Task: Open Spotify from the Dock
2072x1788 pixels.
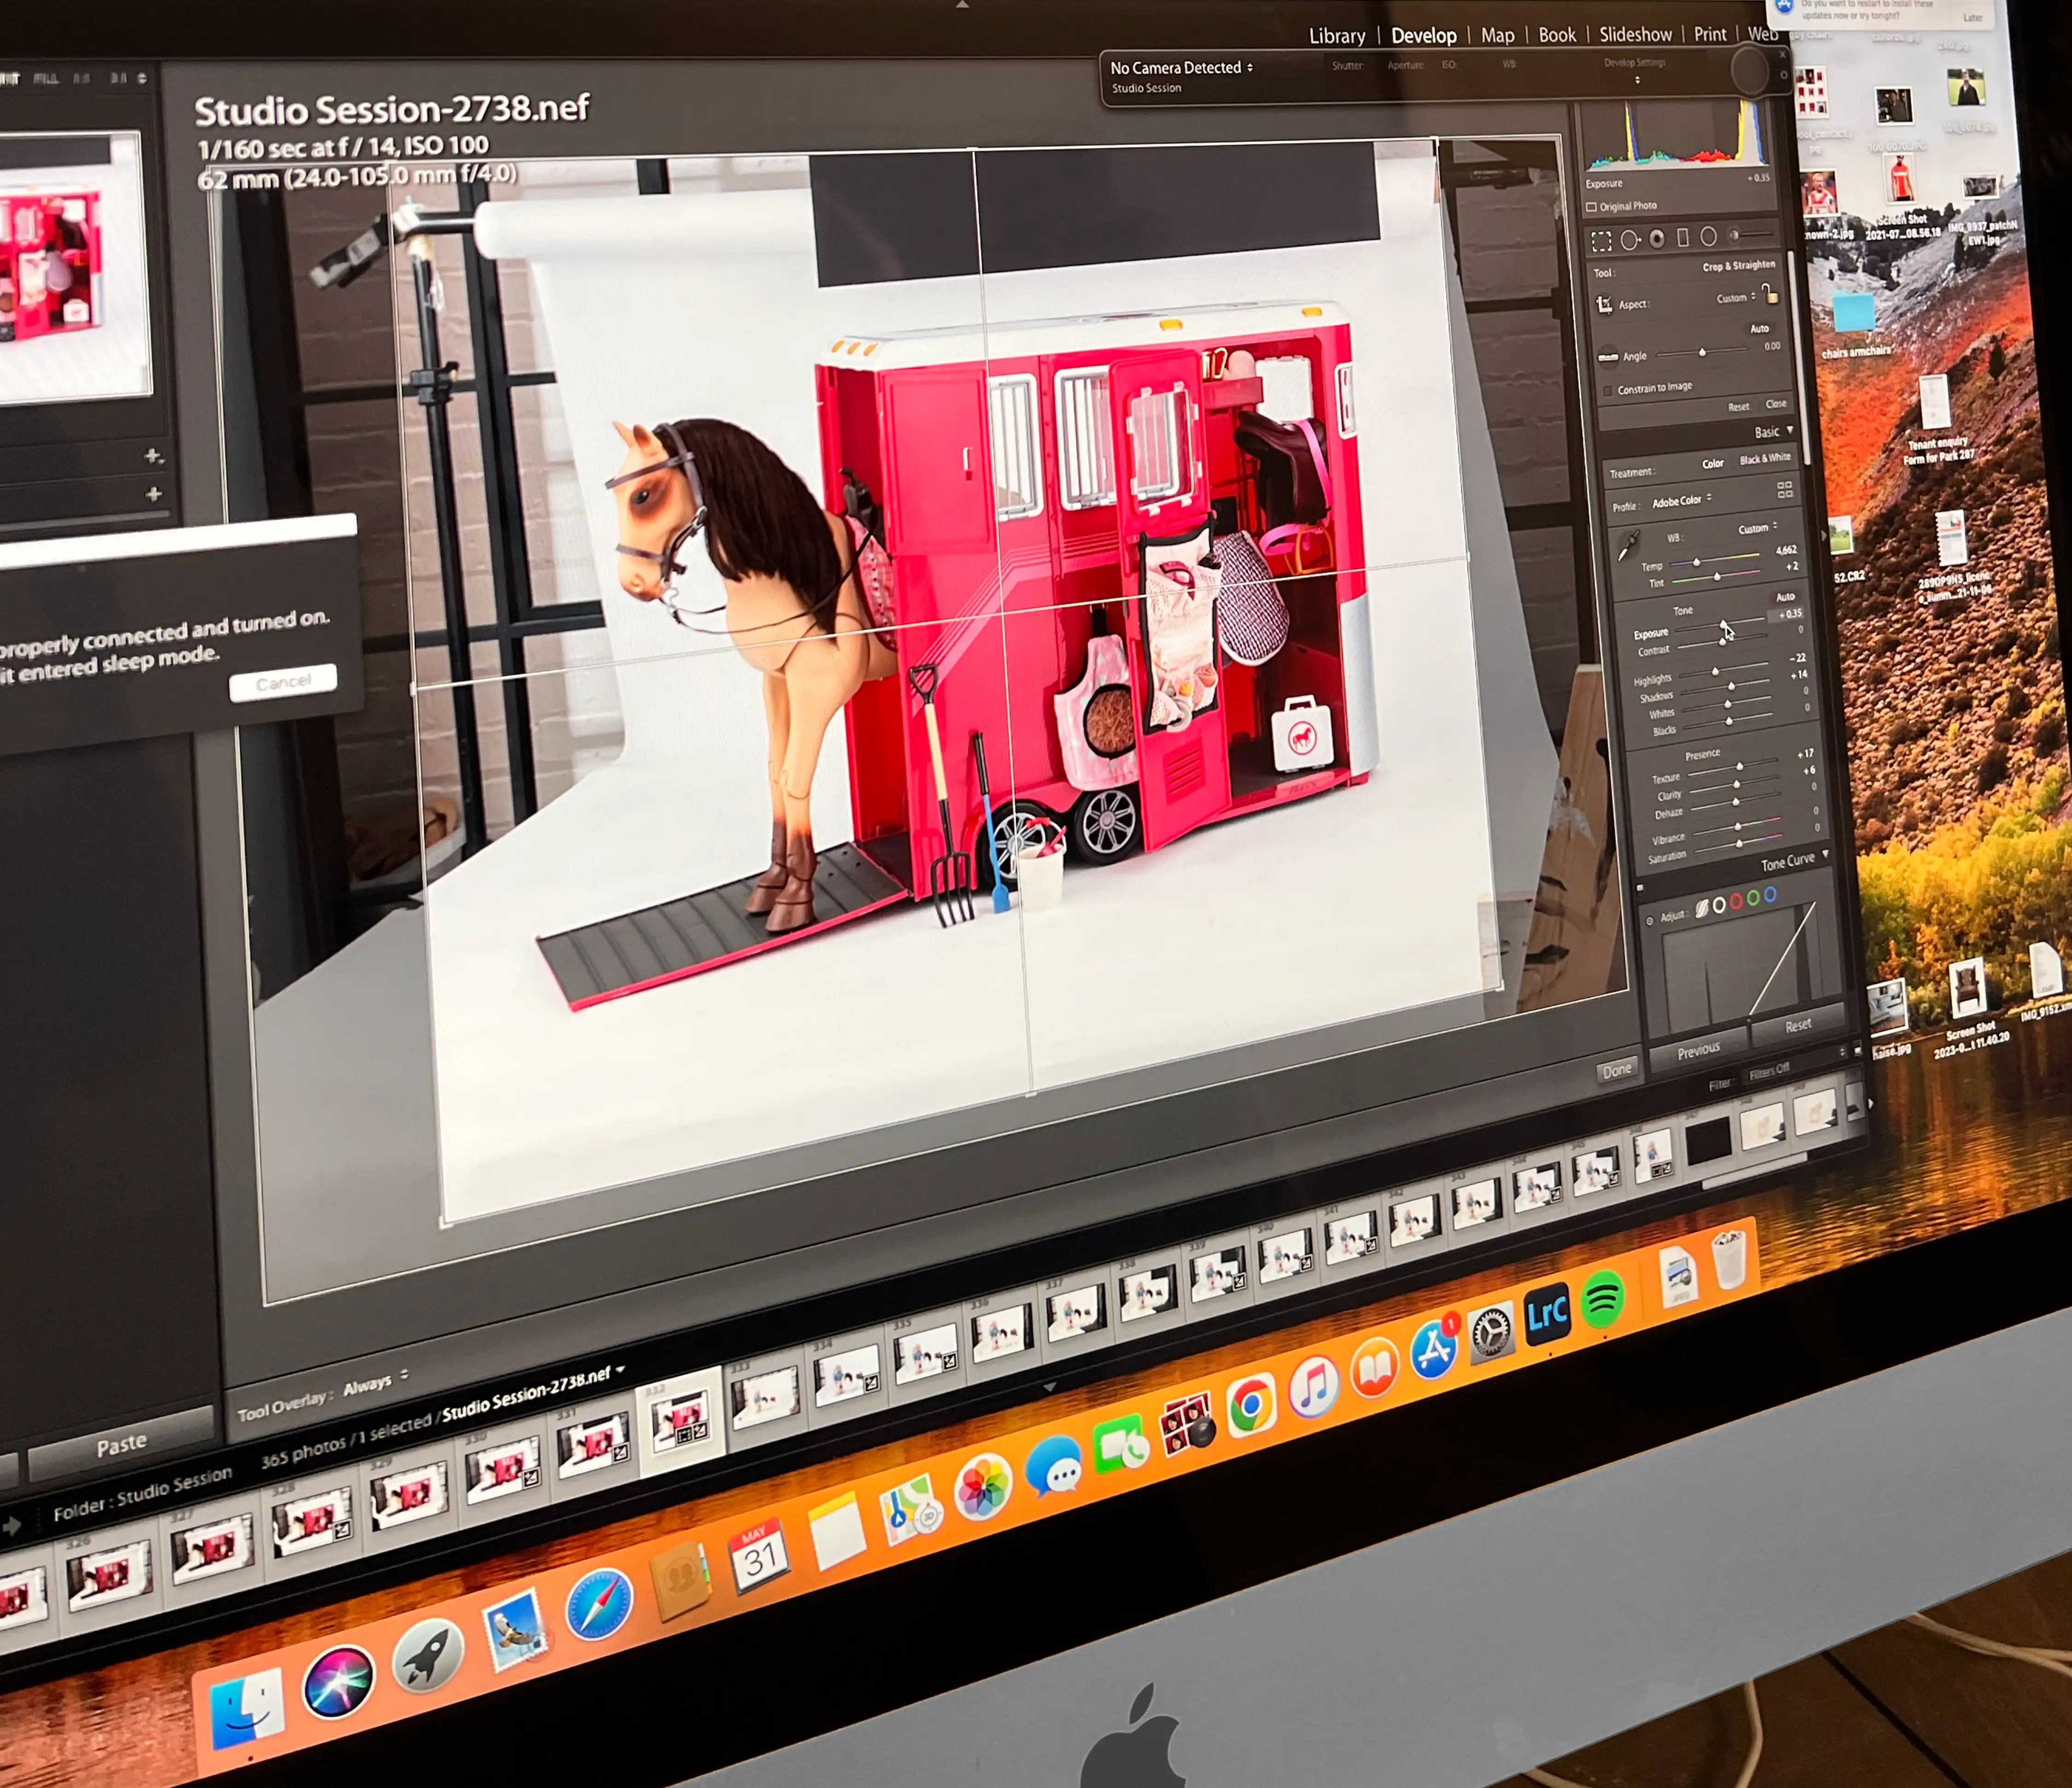Action: point(1604,1300)
